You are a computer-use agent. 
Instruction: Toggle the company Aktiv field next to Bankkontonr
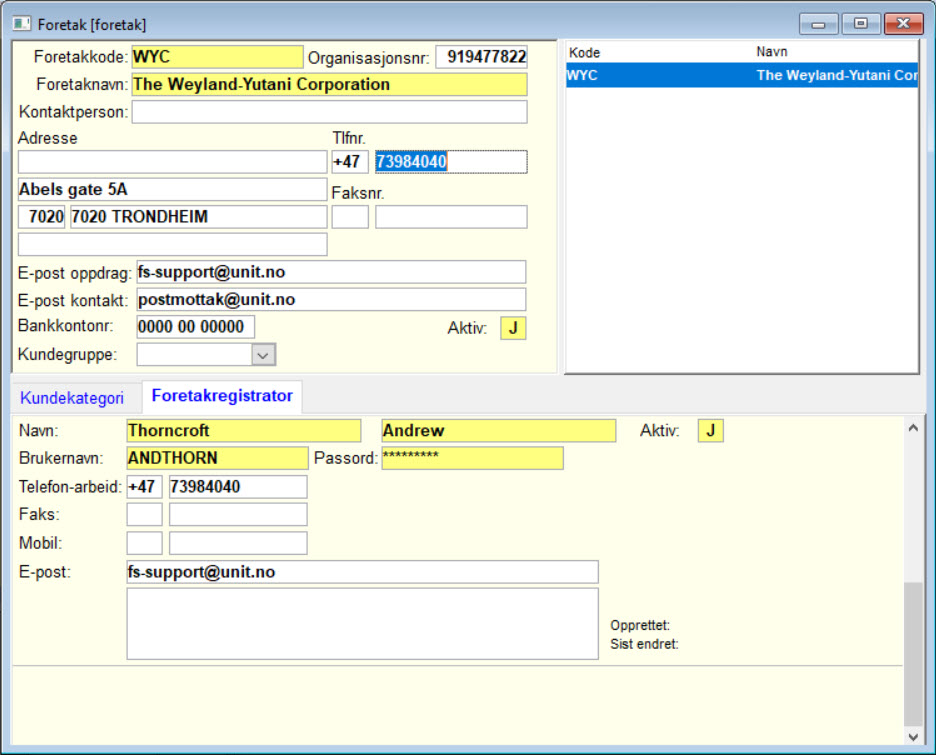(x=513, y=328)
